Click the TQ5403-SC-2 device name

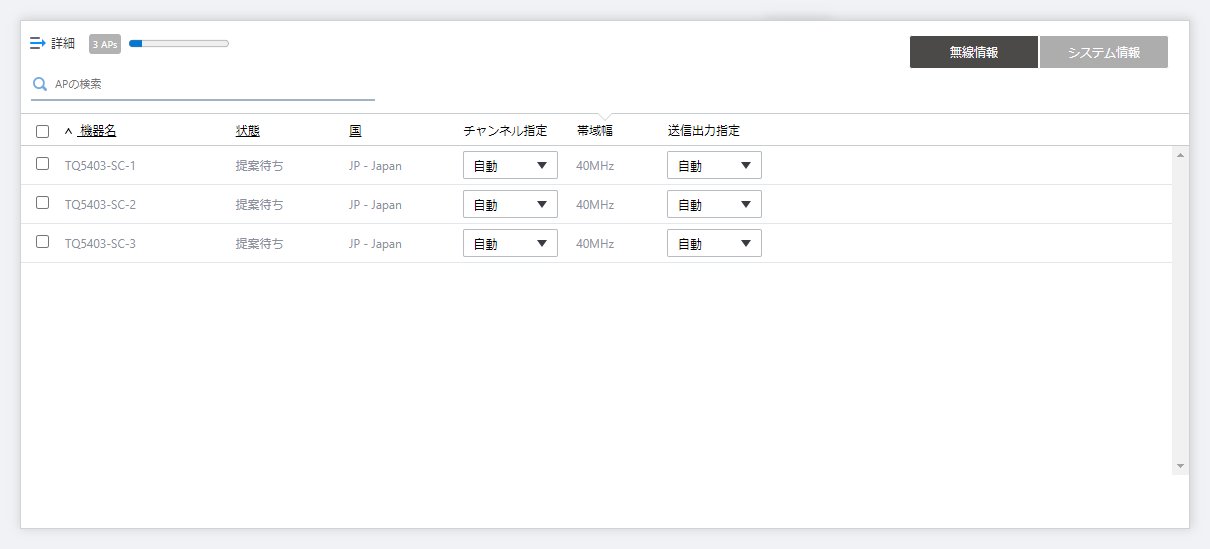100,204
